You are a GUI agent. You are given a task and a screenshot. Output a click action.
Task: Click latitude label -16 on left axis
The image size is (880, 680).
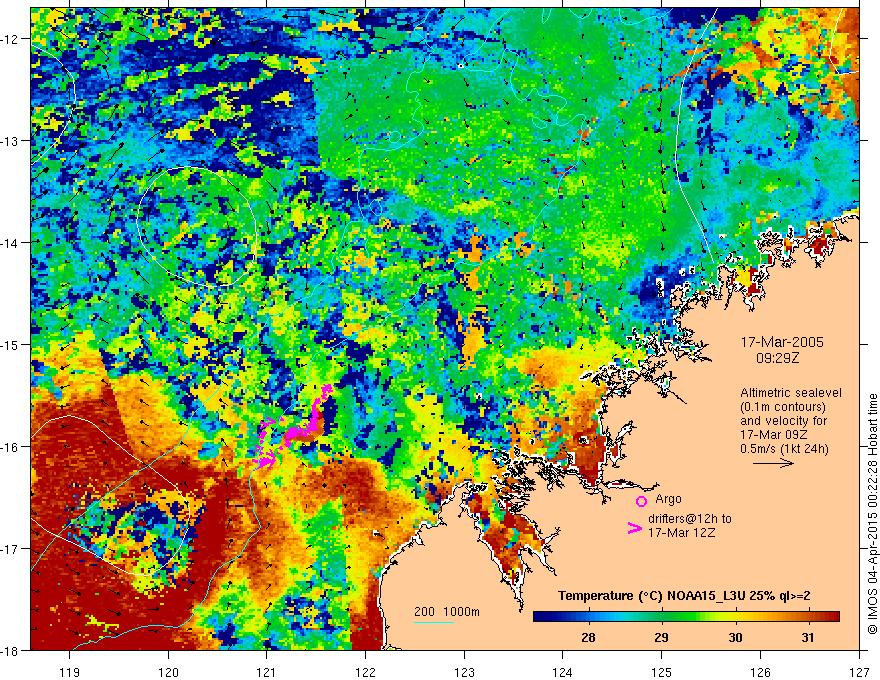click(10, 447)
